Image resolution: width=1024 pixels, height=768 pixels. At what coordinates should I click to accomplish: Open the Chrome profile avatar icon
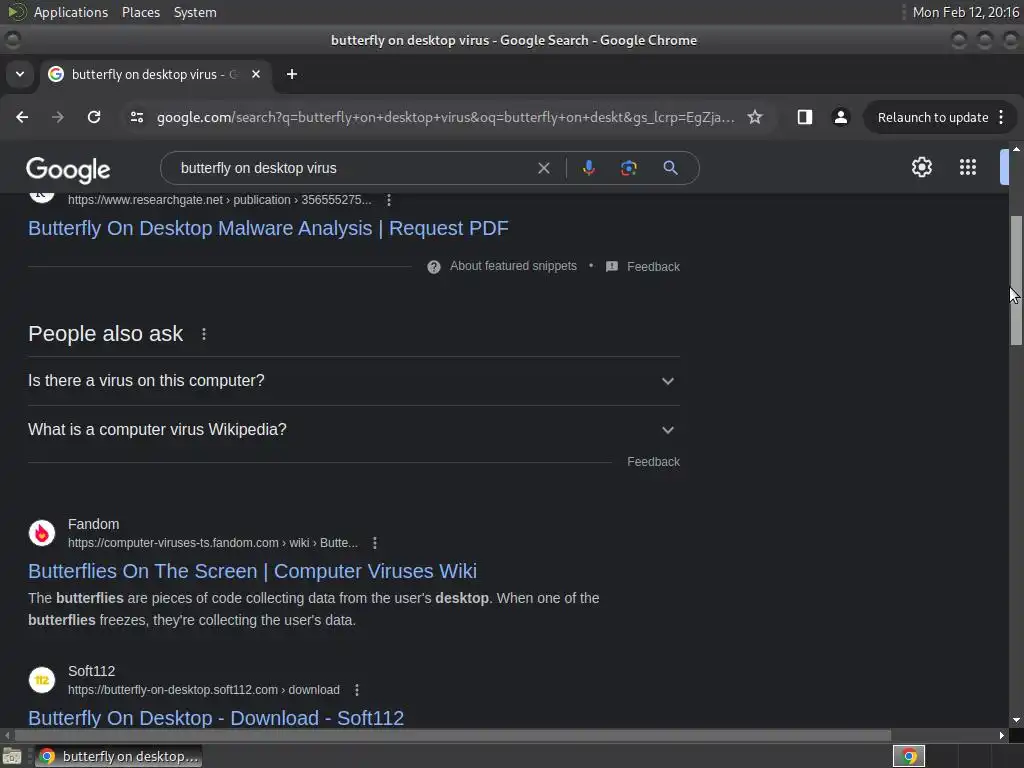click(840, 117)
